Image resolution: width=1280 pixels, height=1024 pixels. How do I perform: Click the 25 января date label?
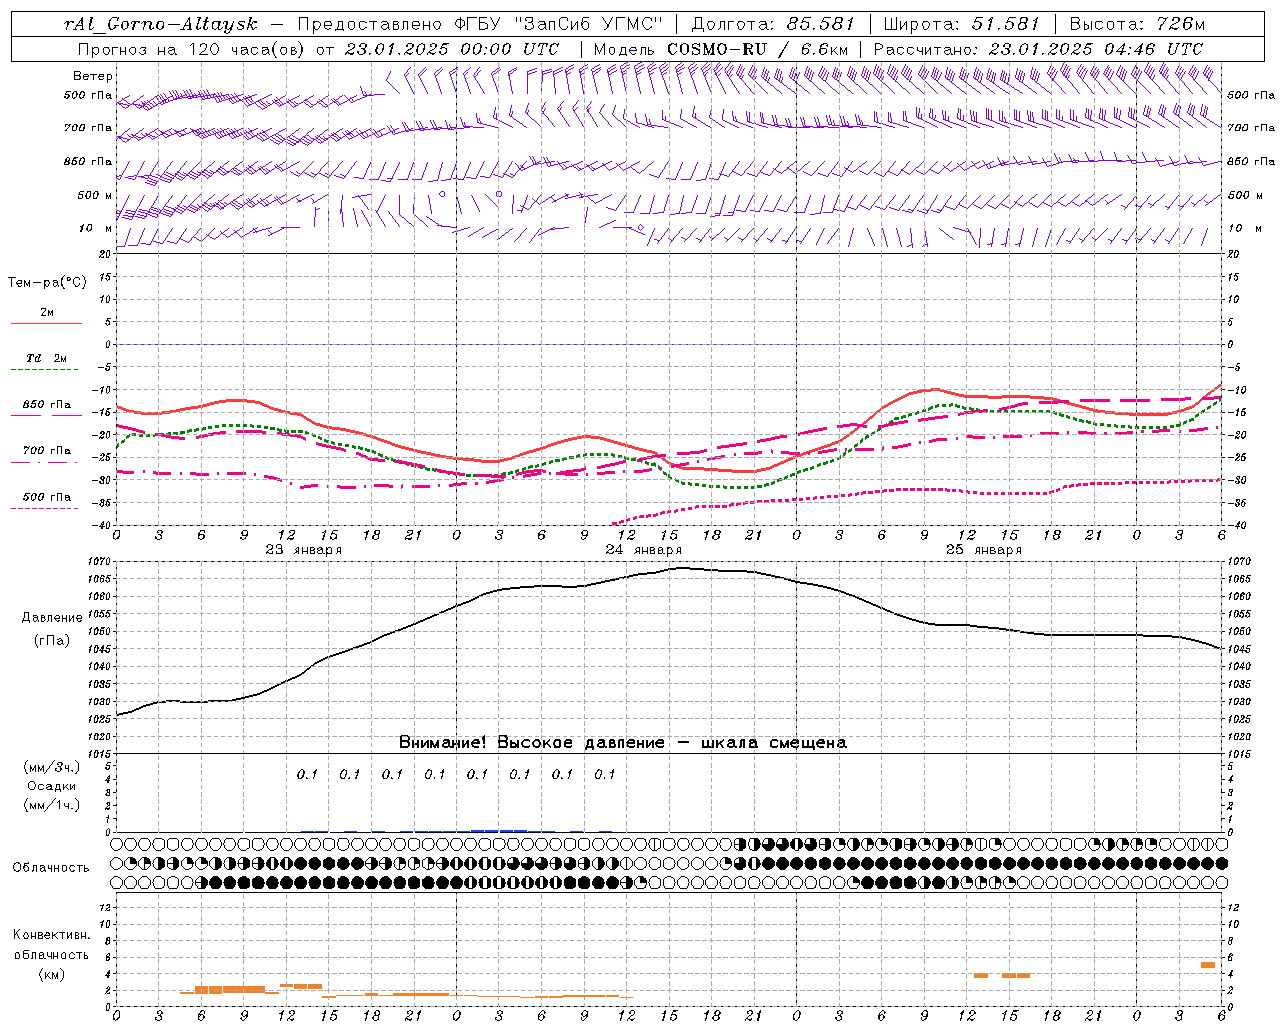coord(984,550)
